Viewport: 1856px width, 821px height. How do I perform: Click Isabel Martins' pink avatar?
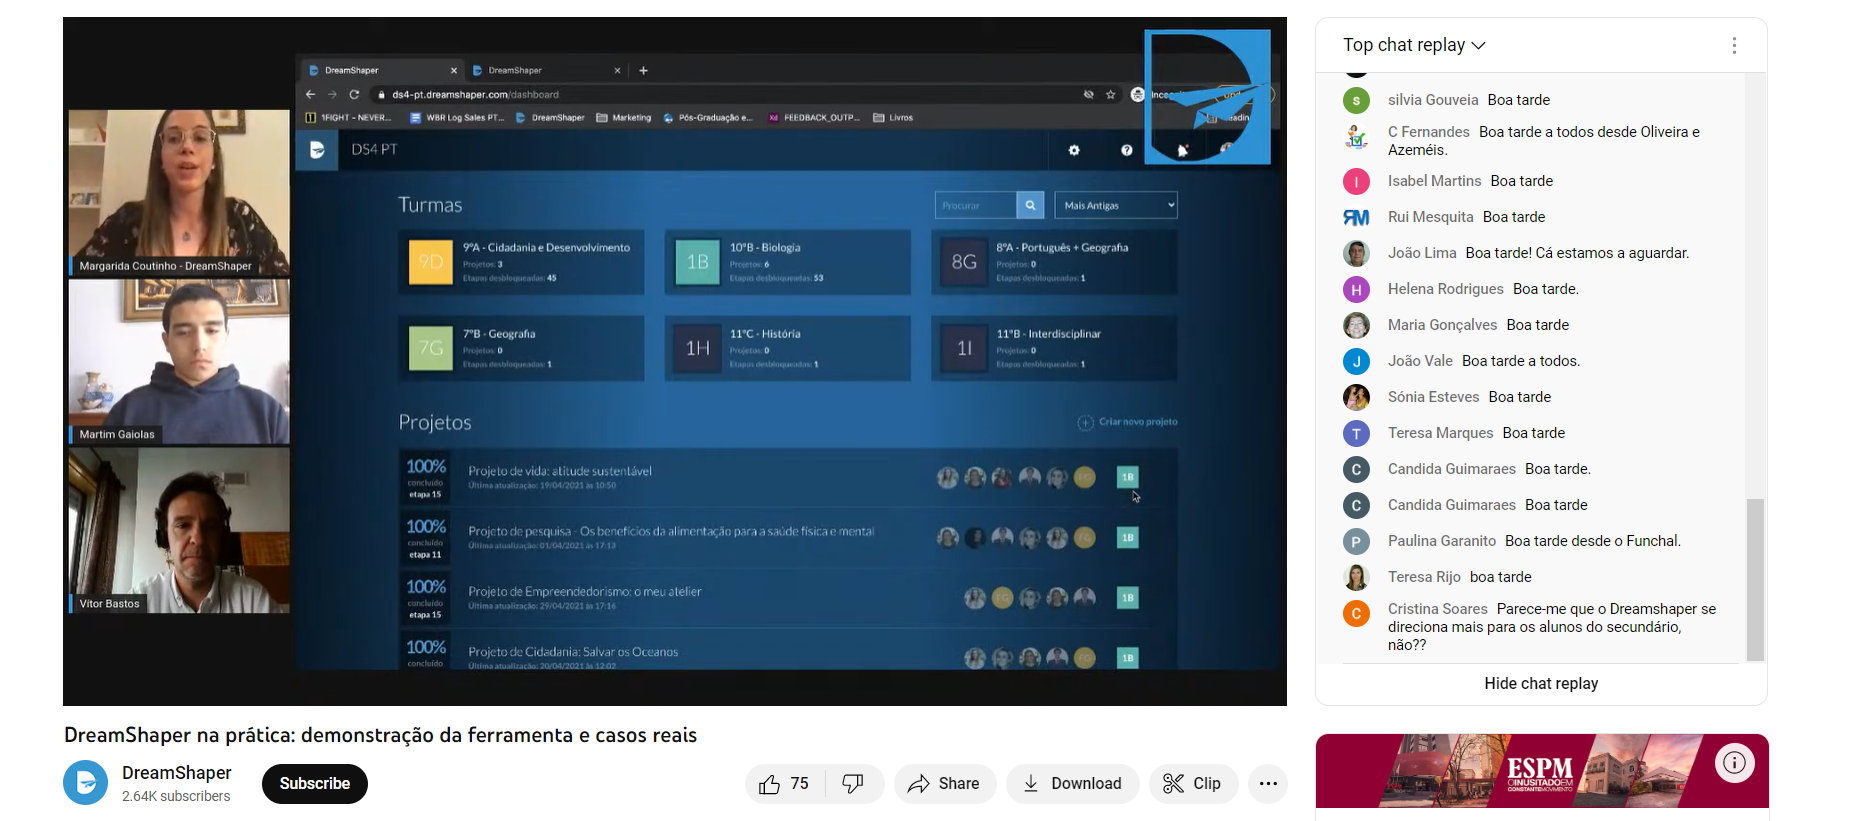tap(1356, 181)
